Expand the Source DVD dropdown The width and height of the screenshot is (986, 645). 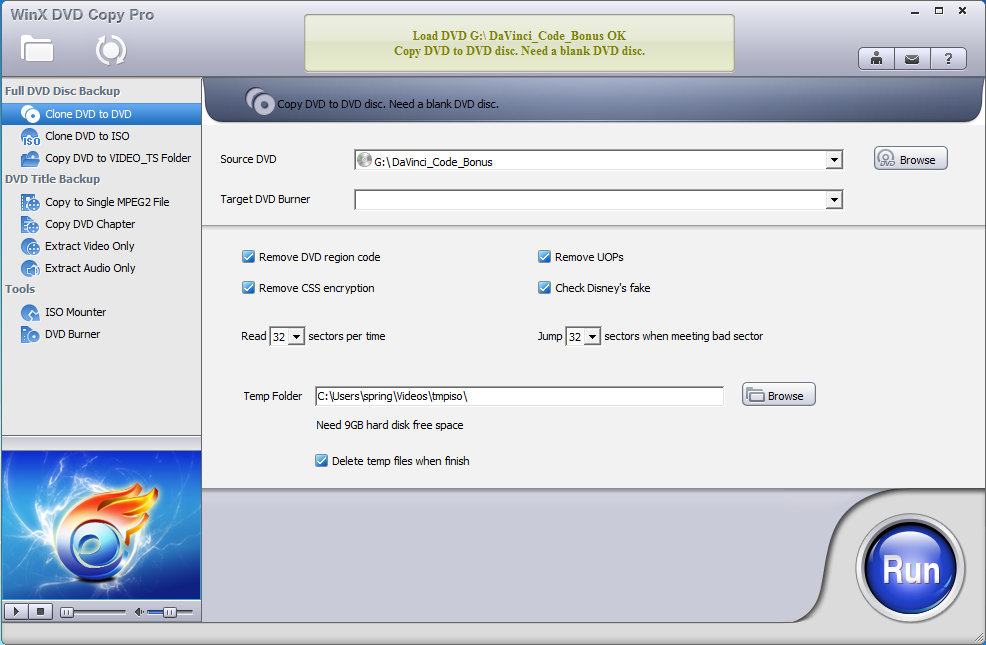(x=834, y=160)
